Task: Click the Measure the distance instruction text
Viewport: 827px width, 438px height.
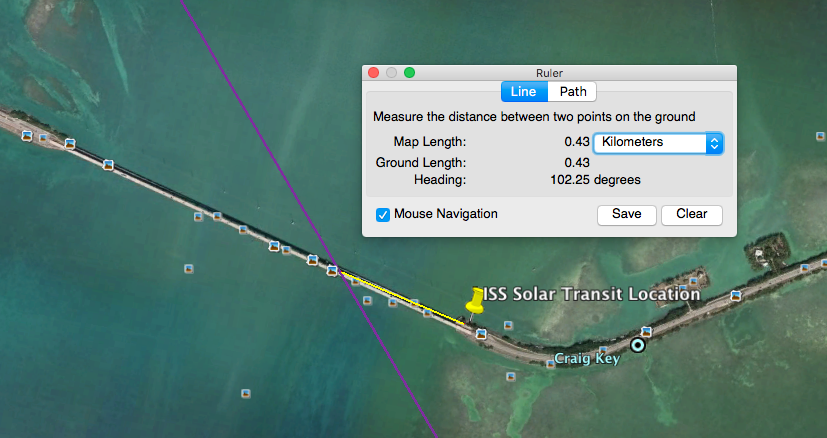Action: (x=534, y=117)
